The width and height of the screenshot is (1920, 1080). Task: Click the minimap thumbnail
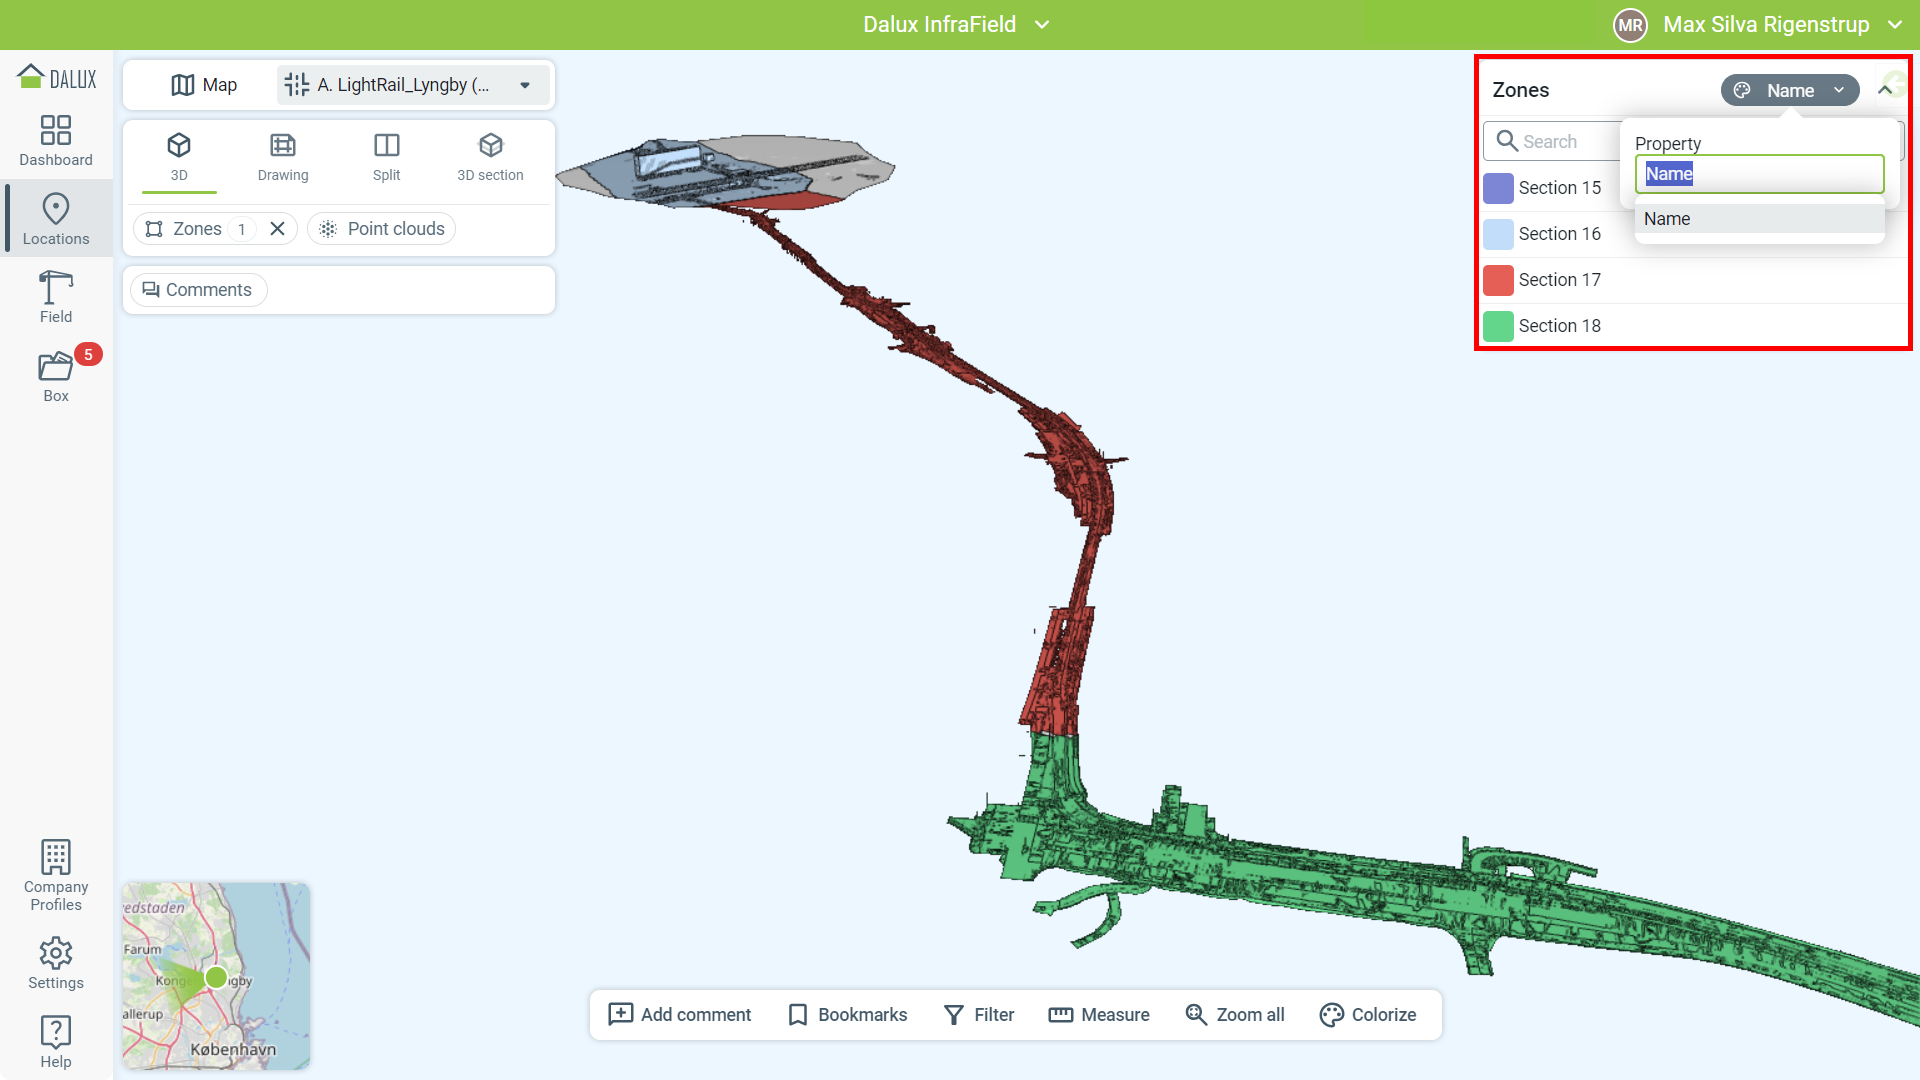click(x=216, y=976)
